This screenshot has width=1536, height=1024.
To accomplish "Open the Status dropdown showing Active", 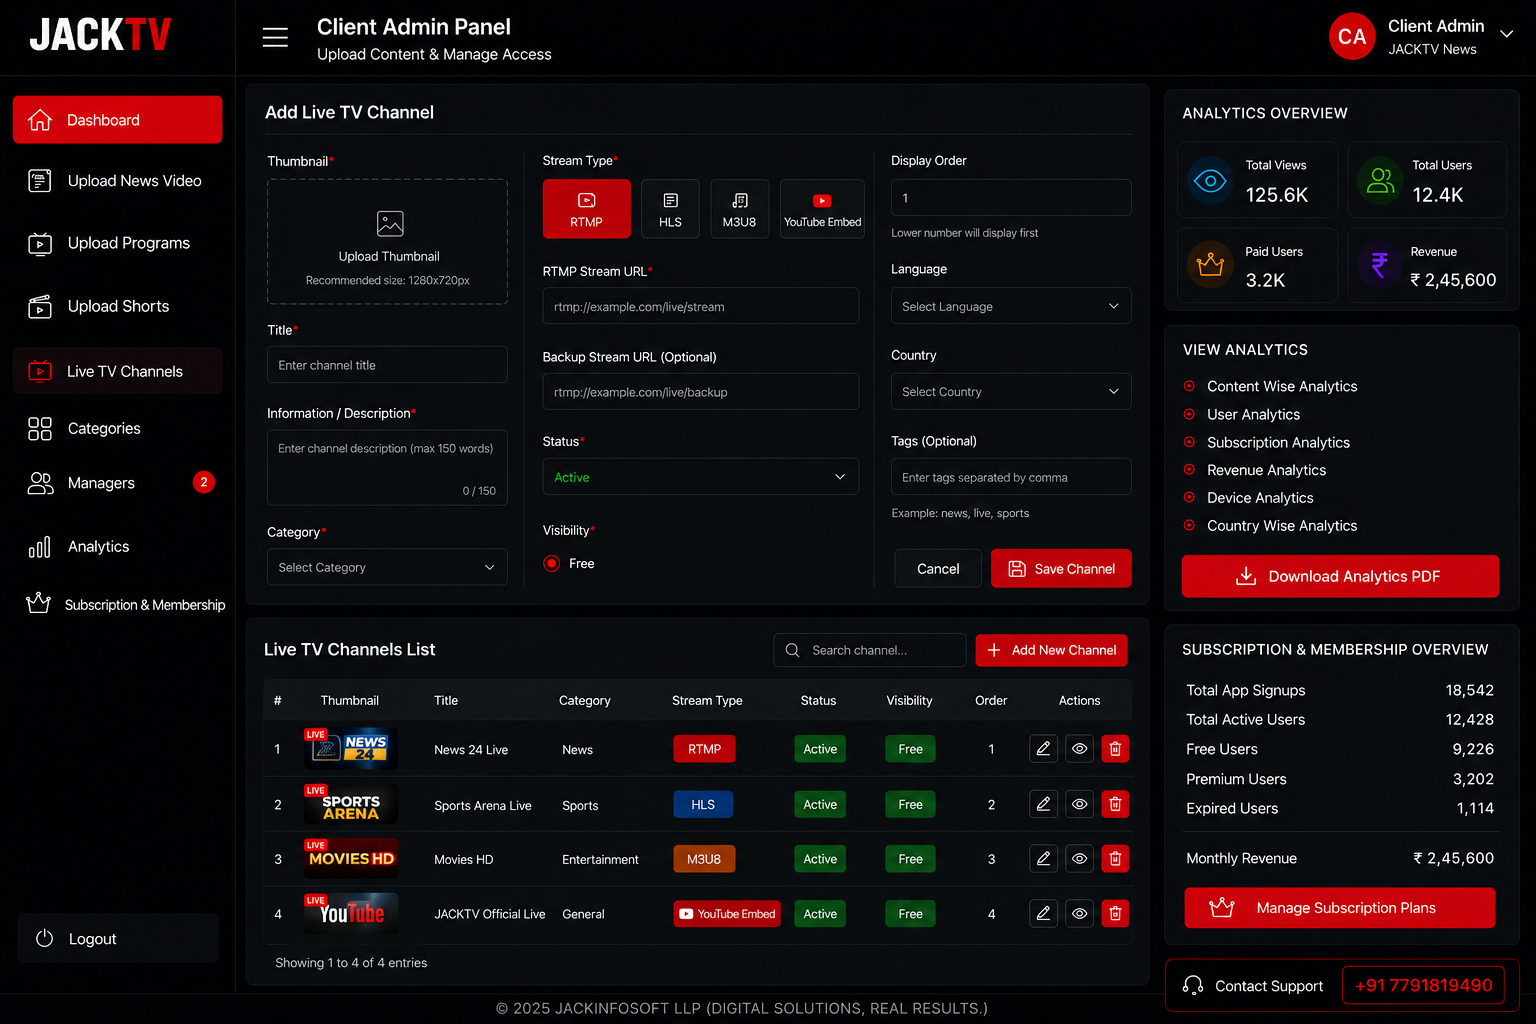I will [700, 477].
